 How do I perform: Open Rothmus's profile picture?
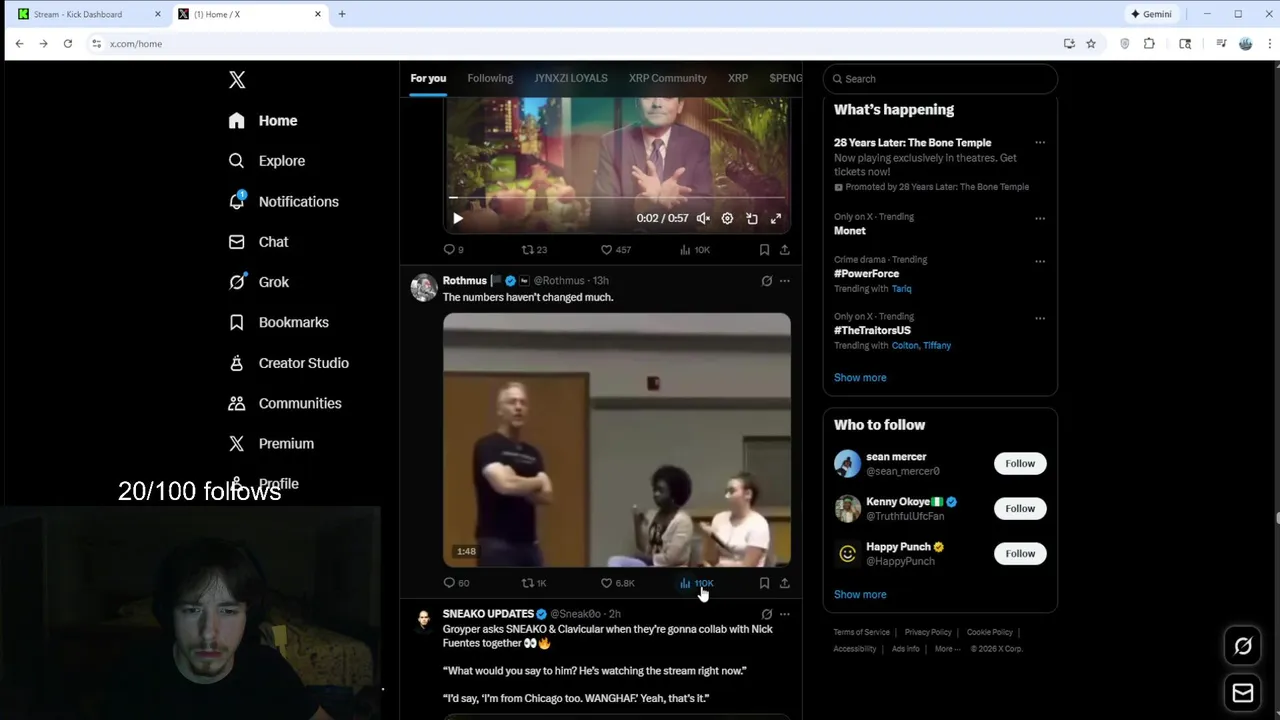424,288
